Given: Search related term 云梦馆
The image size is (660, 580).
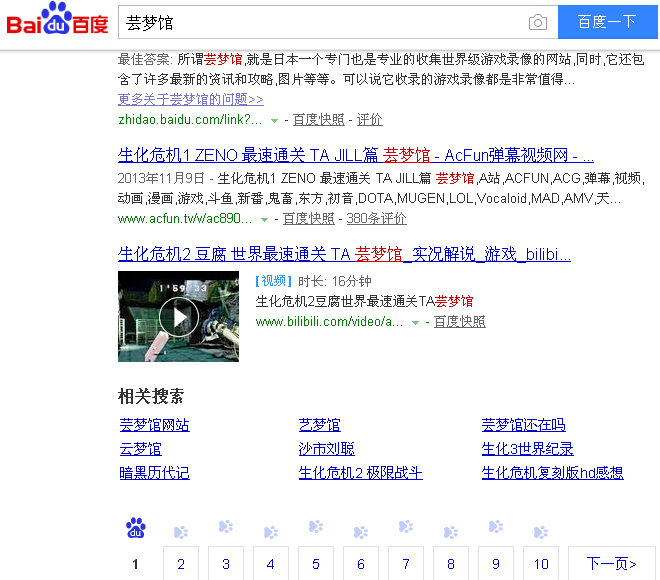Looking at the screenshot, I should [141, 449].
